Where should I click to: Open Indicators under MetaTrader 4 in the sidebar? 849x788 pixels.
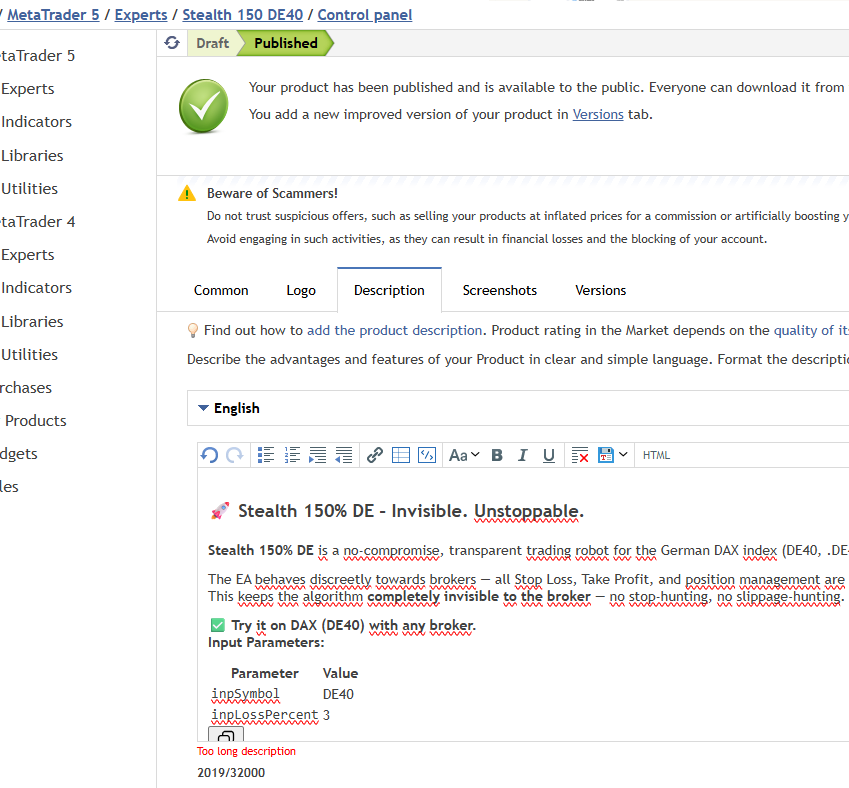[36, 288]
